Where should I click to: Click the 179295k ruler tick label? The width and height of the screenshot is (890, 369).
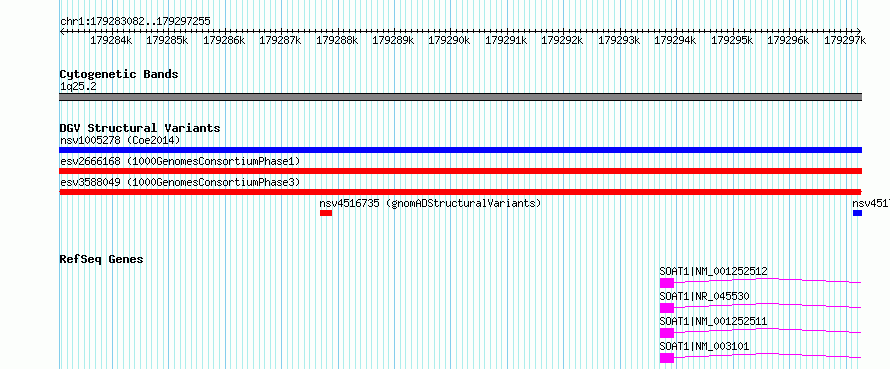click(x=732, y=40)
